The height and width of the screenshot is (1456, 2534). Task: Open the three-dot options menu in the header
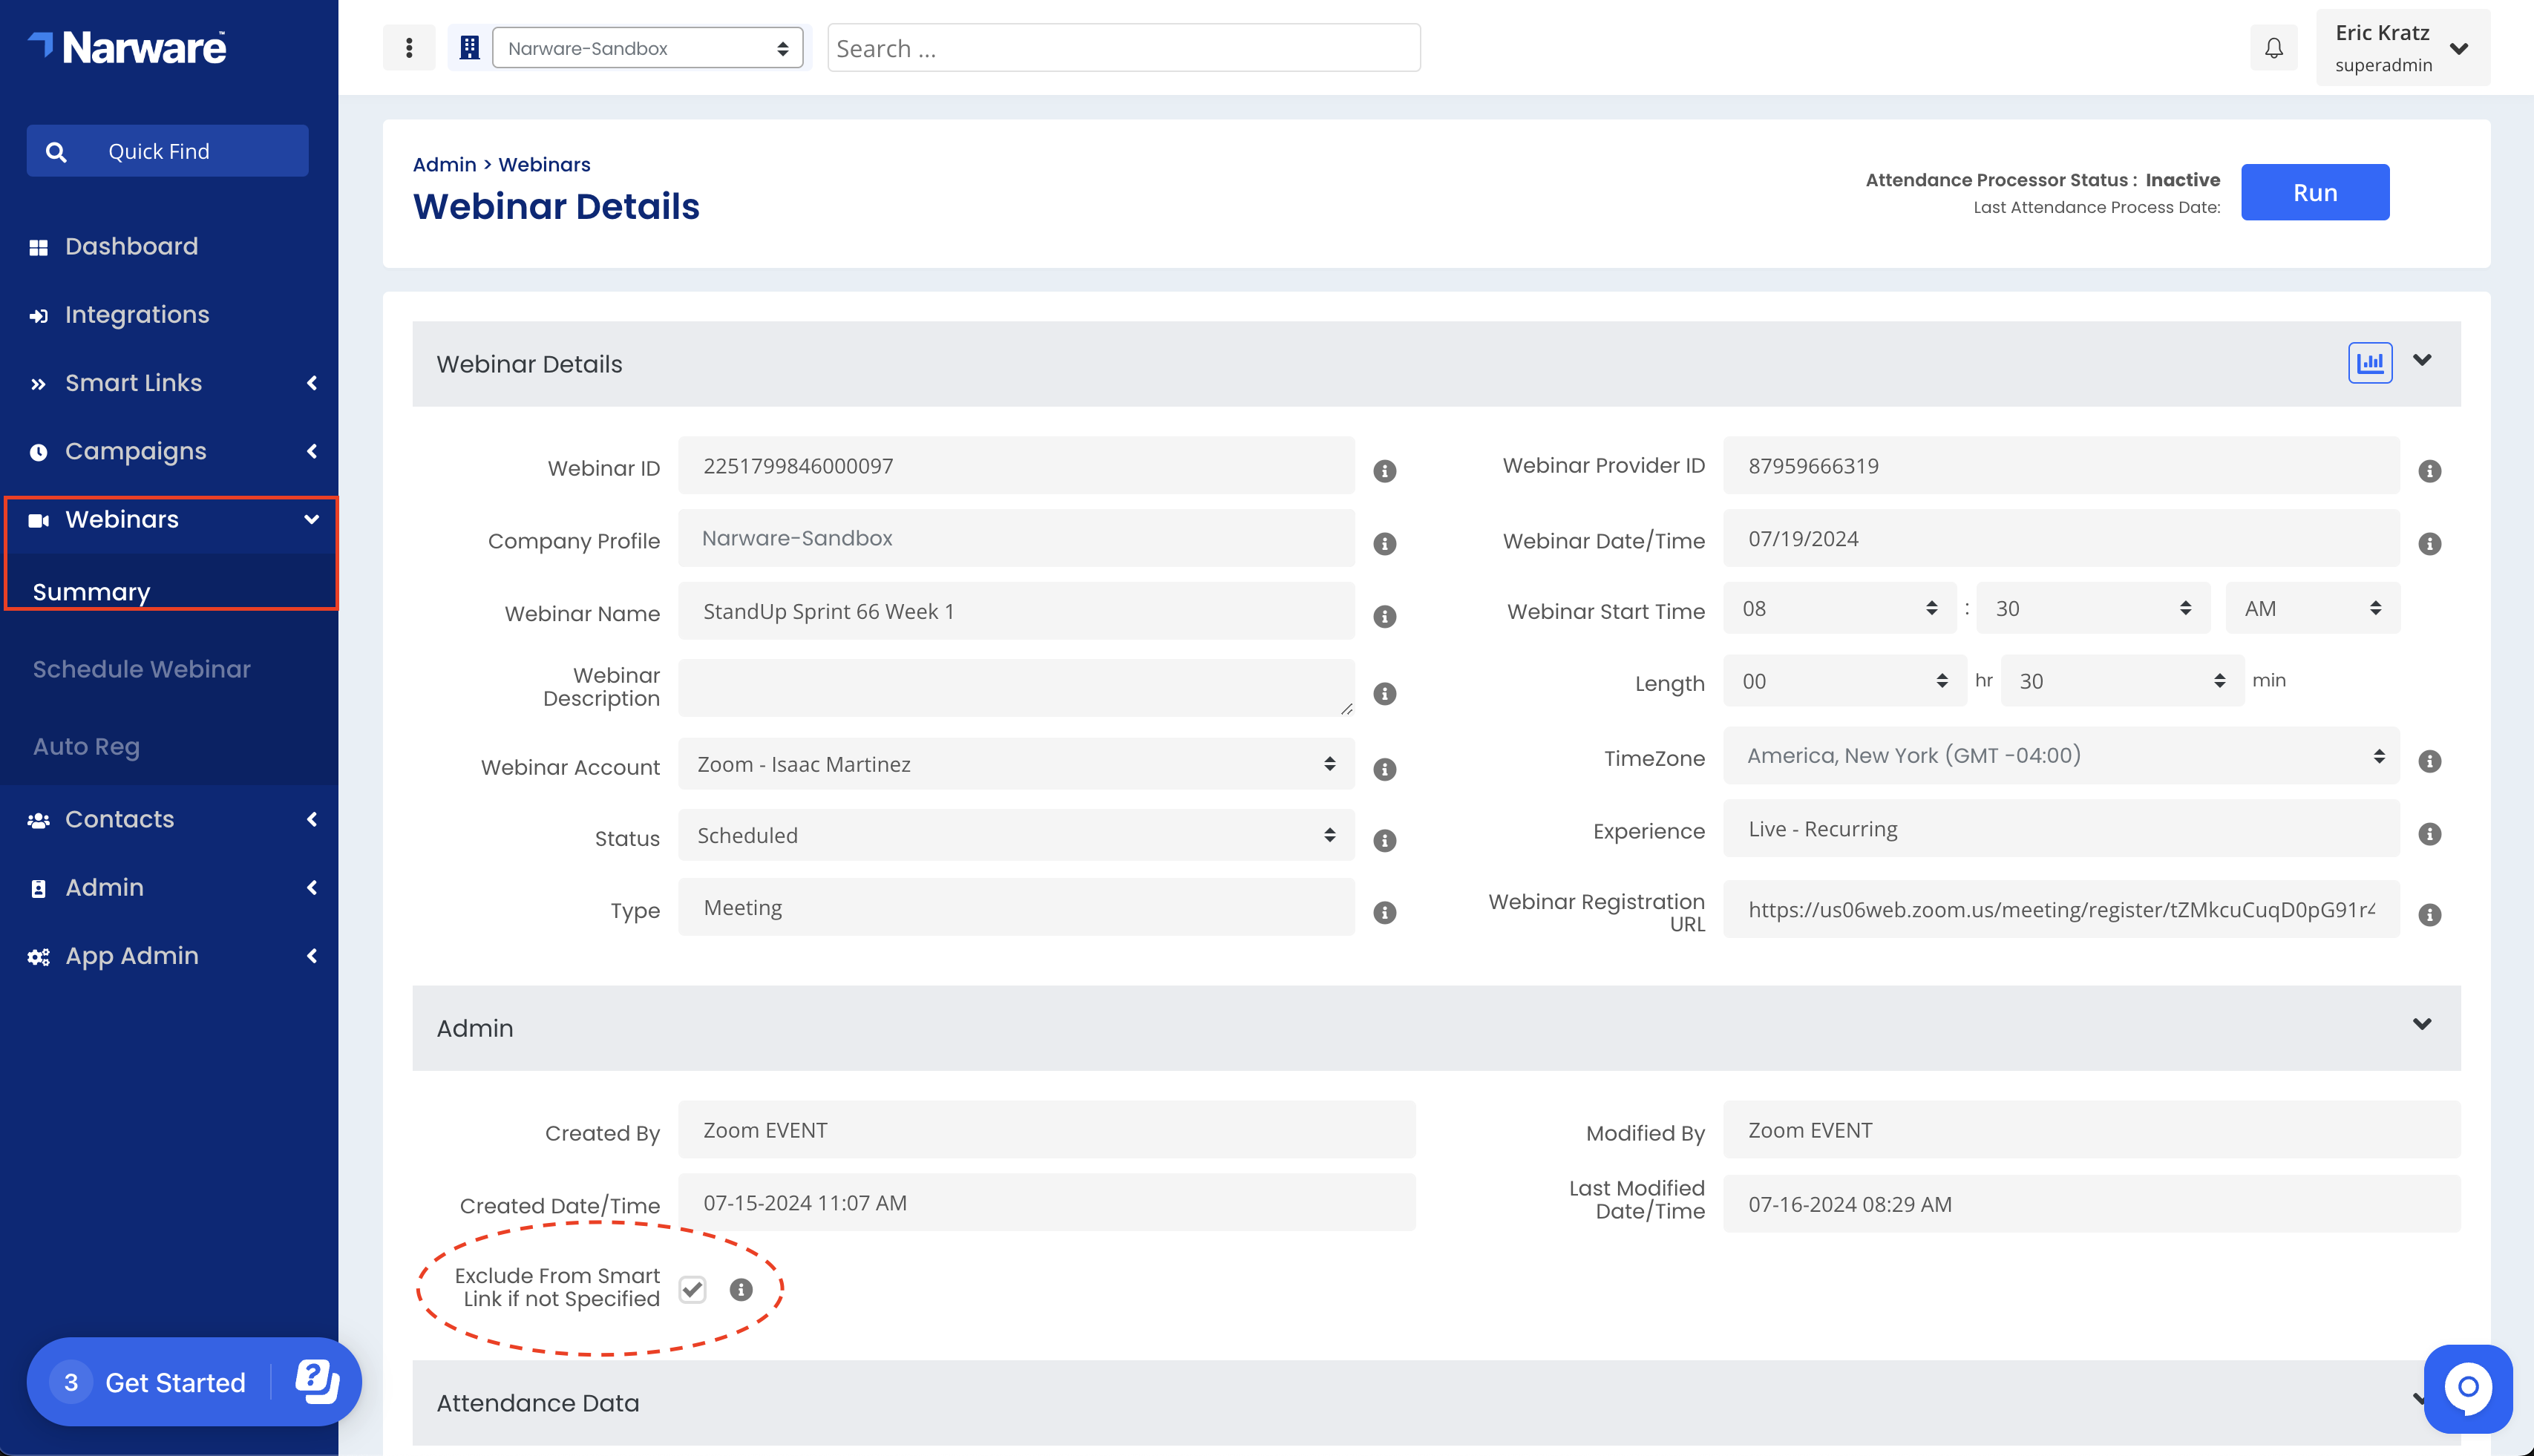pos(409,48)
